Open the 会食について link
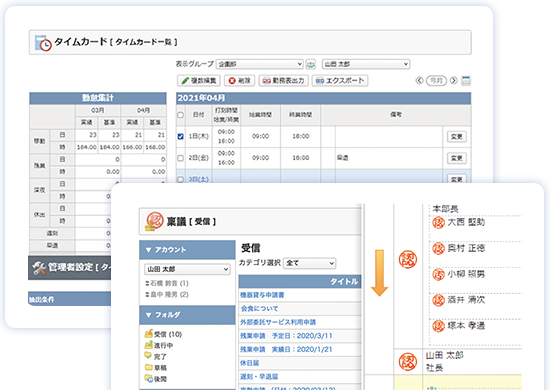550x390 pixels. [259, 309]
